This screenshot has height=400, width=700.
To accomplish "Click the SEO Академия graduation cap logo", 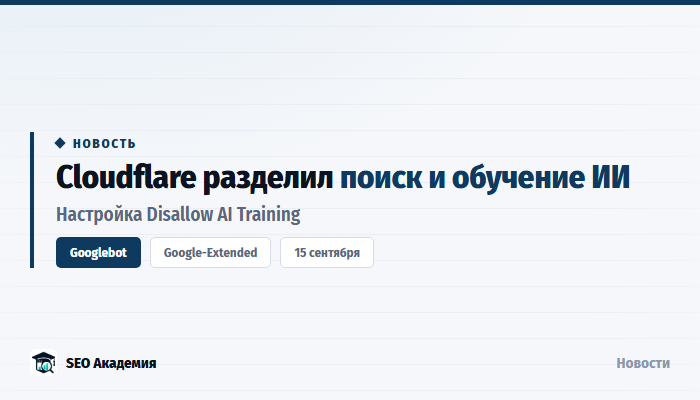I will coord(43,362).
